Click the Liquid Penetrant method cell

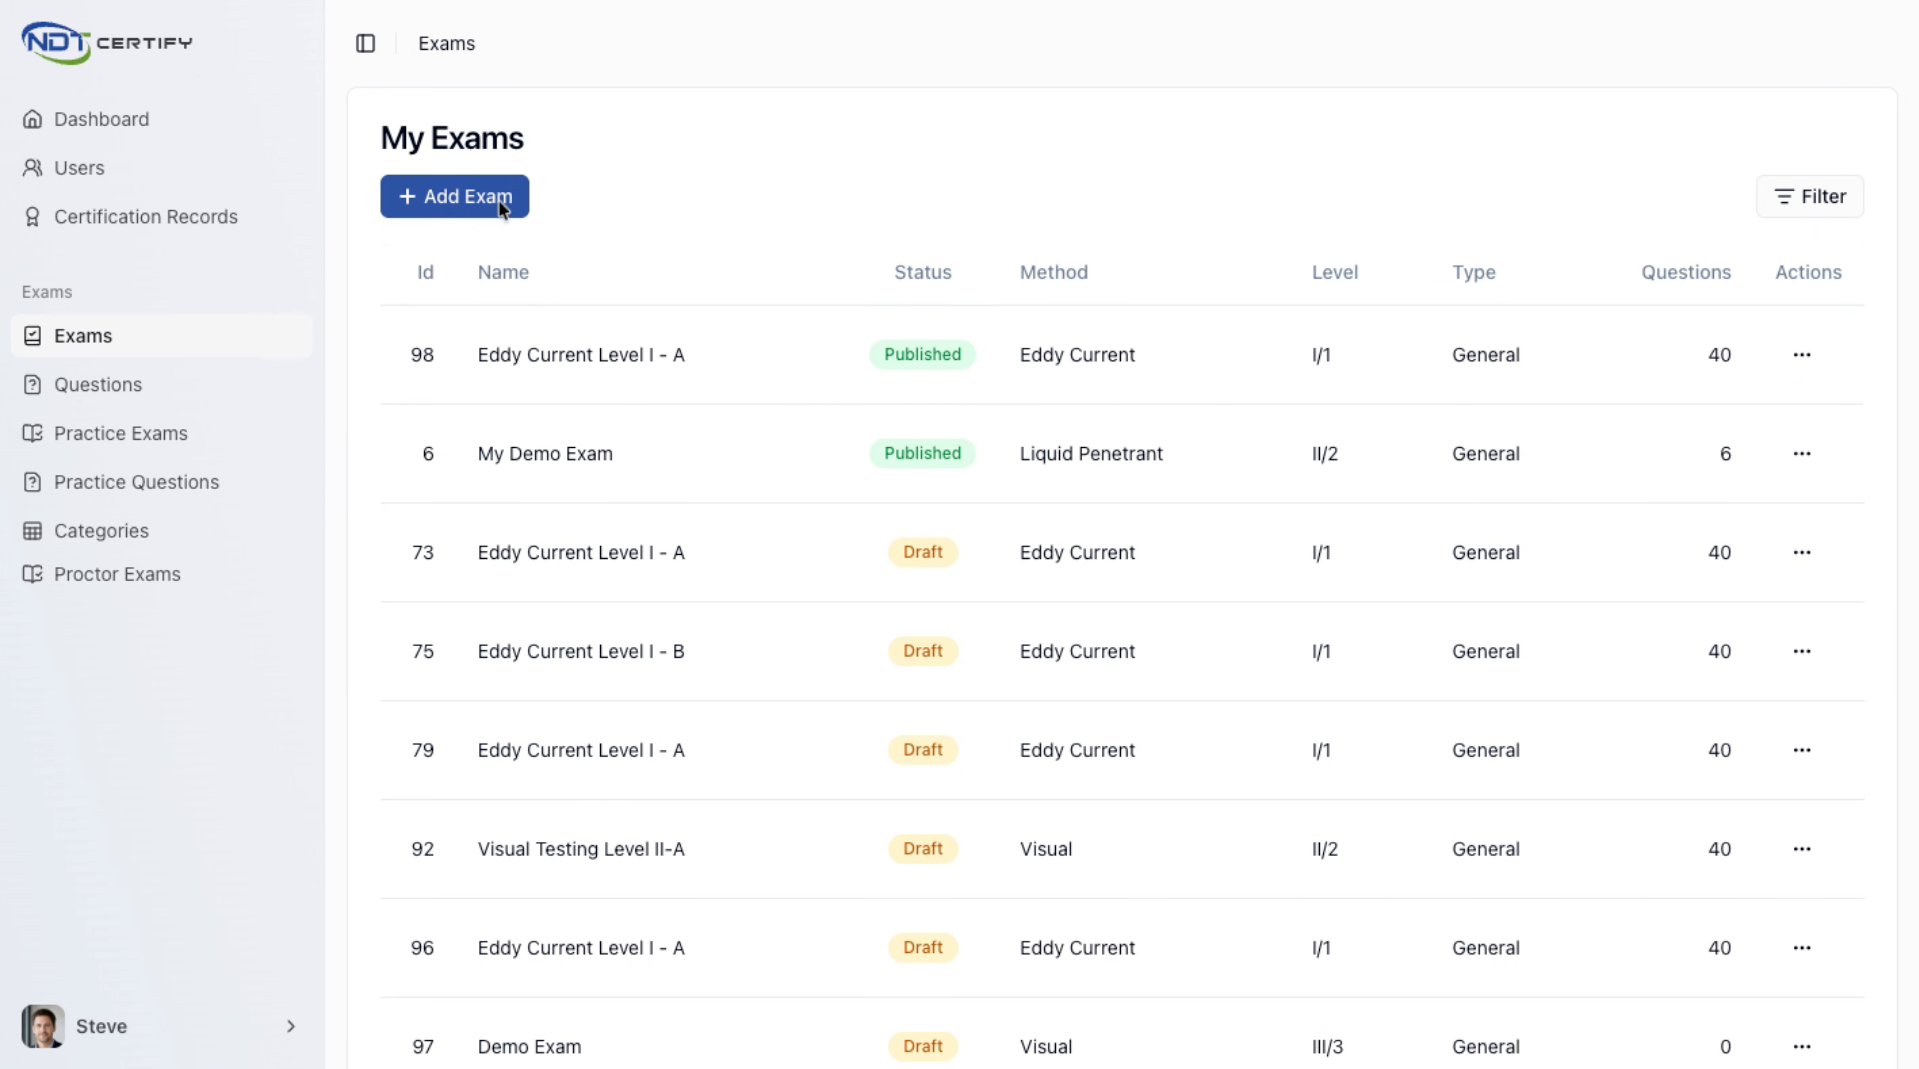(x=1091, y=454)
